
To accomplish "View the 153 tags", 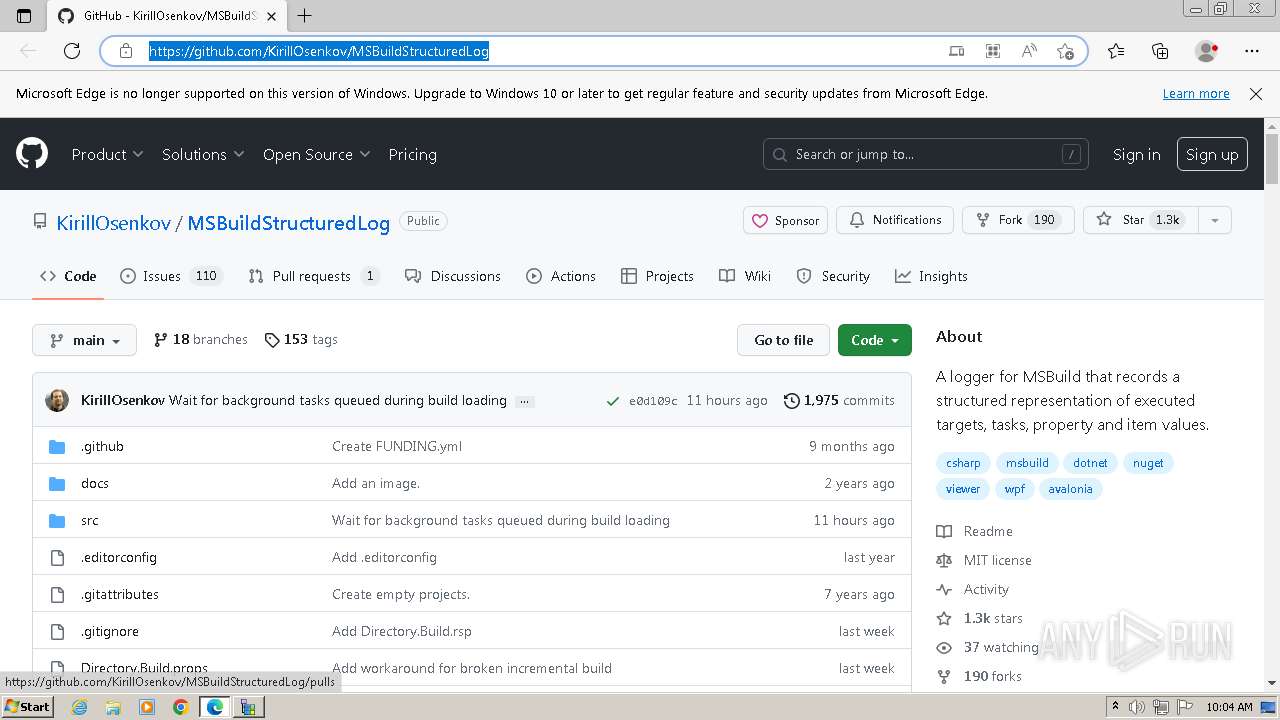I will 301,340.
